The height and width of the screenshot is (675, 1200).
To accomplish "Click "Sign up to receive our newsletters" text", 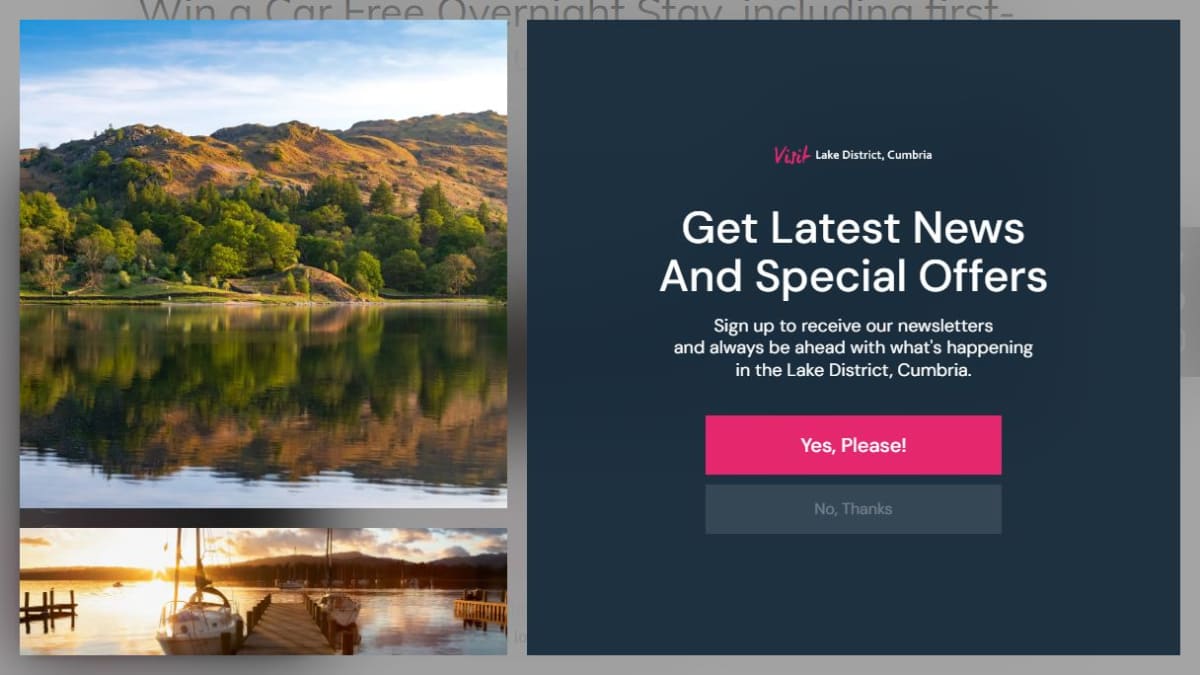I will [x=853, y=326].
